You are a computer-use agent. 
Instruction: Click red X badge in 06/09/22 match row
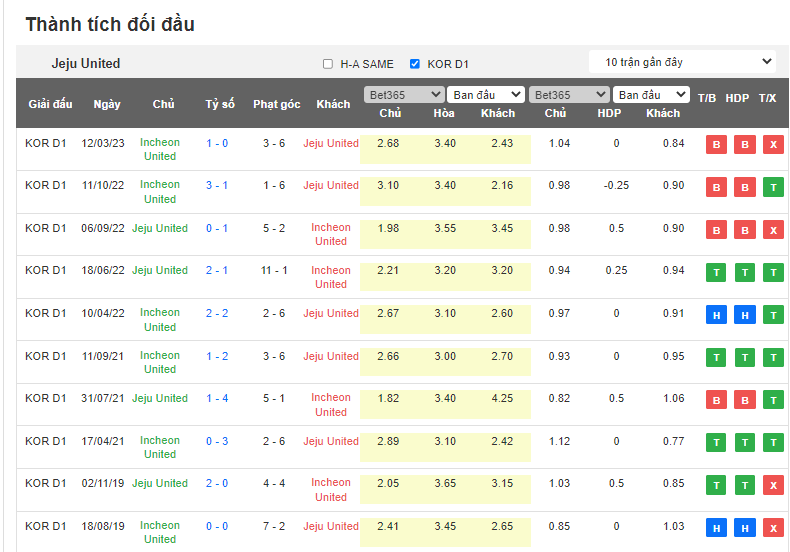[x=772, y=230]
